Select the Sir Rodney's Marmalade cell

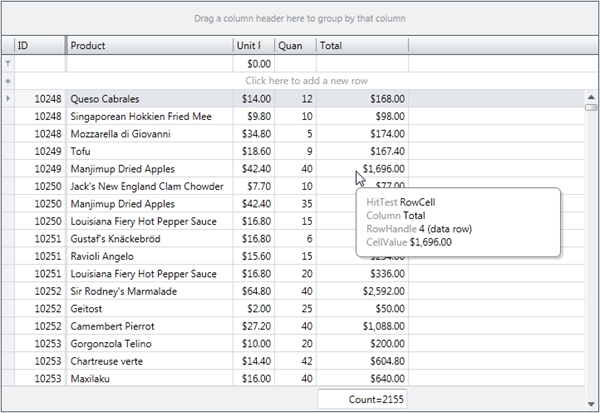[x=150, y=291]
